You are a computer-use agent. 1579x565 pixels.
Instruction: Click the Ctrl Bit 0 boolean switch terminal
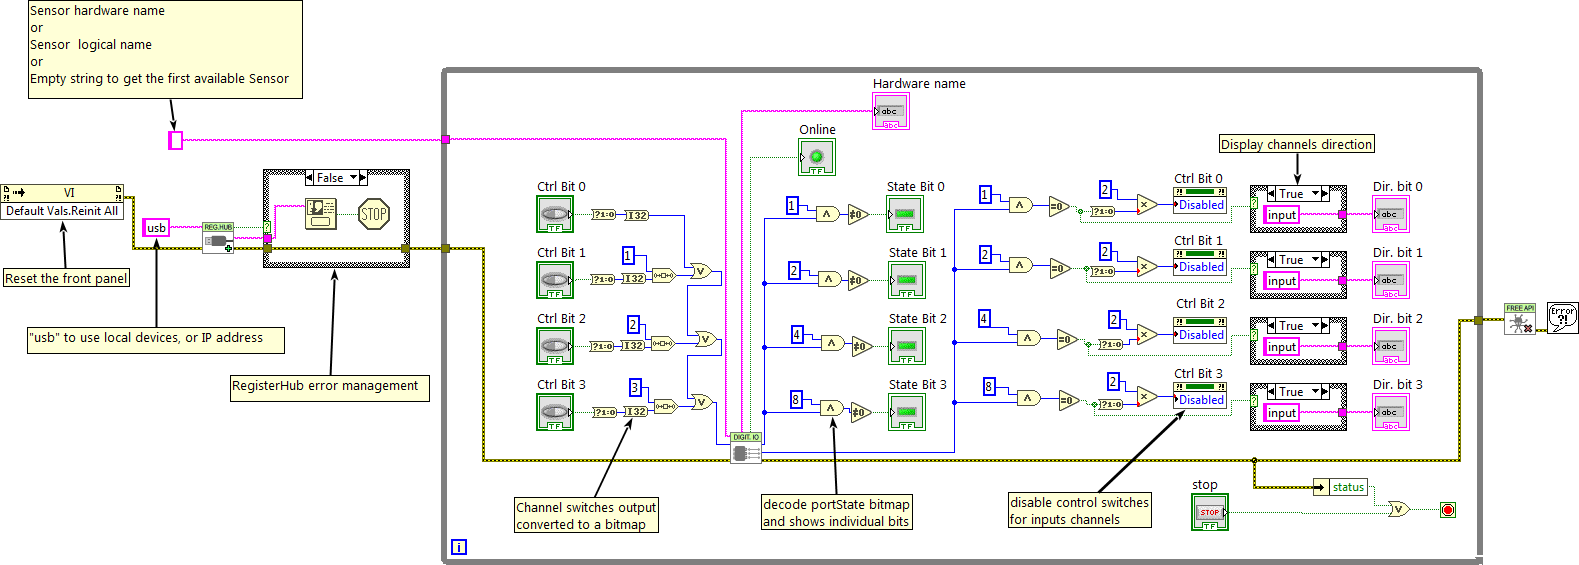coord(555,214)
